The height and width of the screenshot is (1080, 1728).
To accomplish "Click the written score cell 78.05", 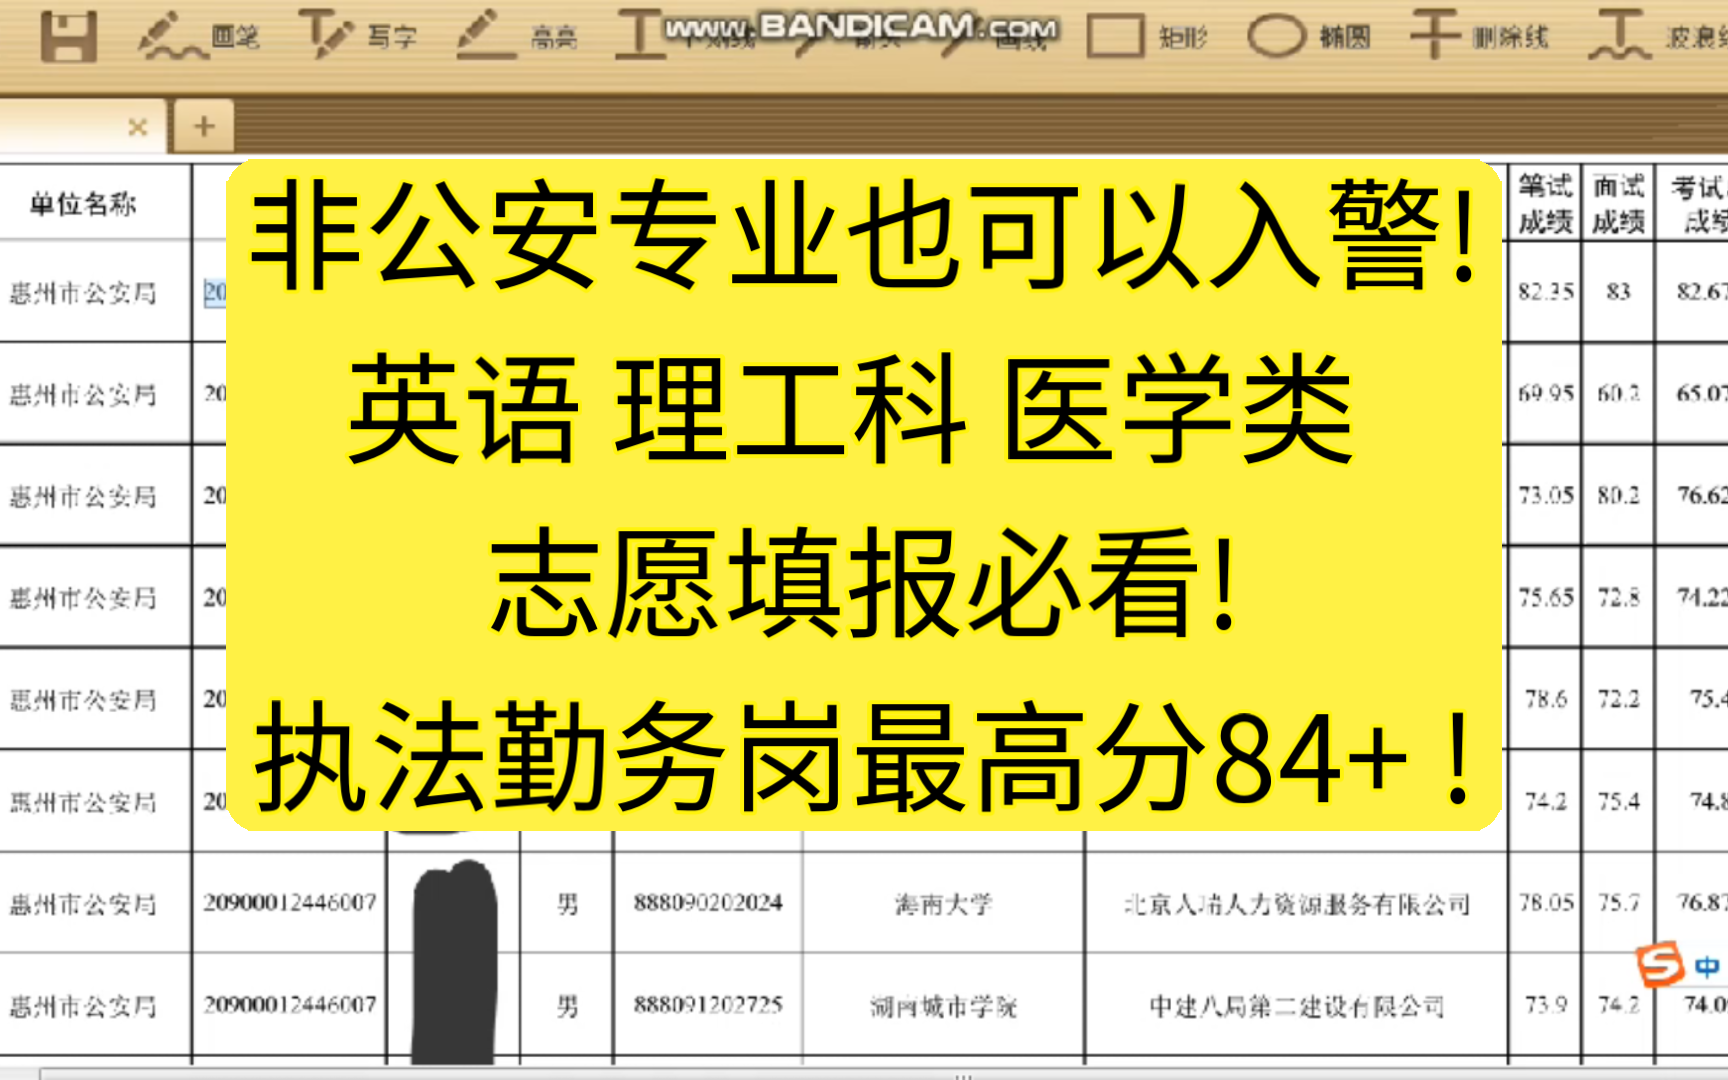I will point(1545,903).
